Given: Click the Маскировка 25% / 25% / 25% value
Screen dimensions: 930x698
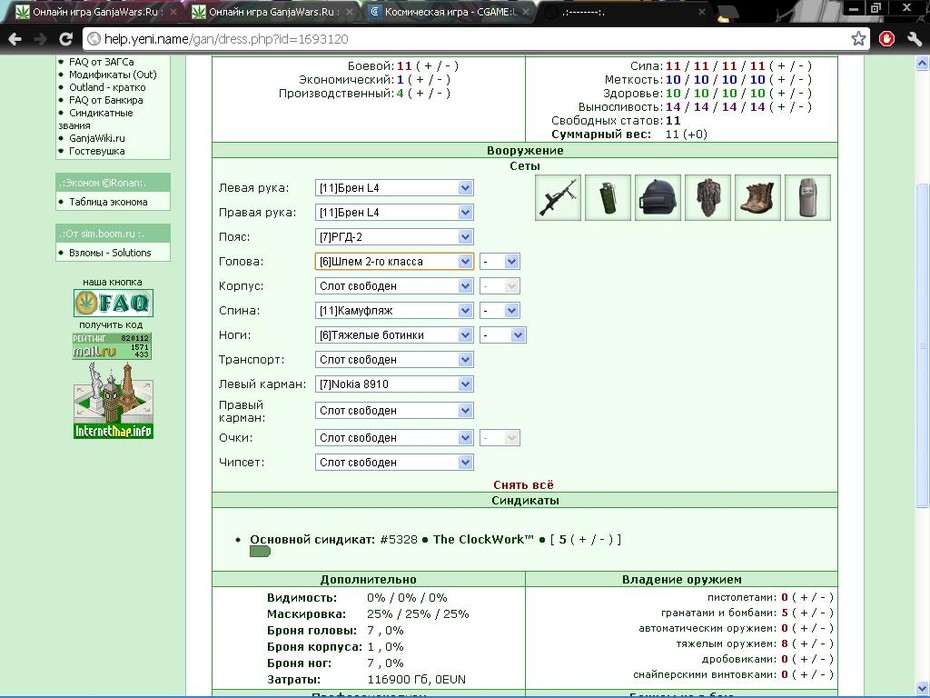Looking at the screenshot, I should point(418,614).
